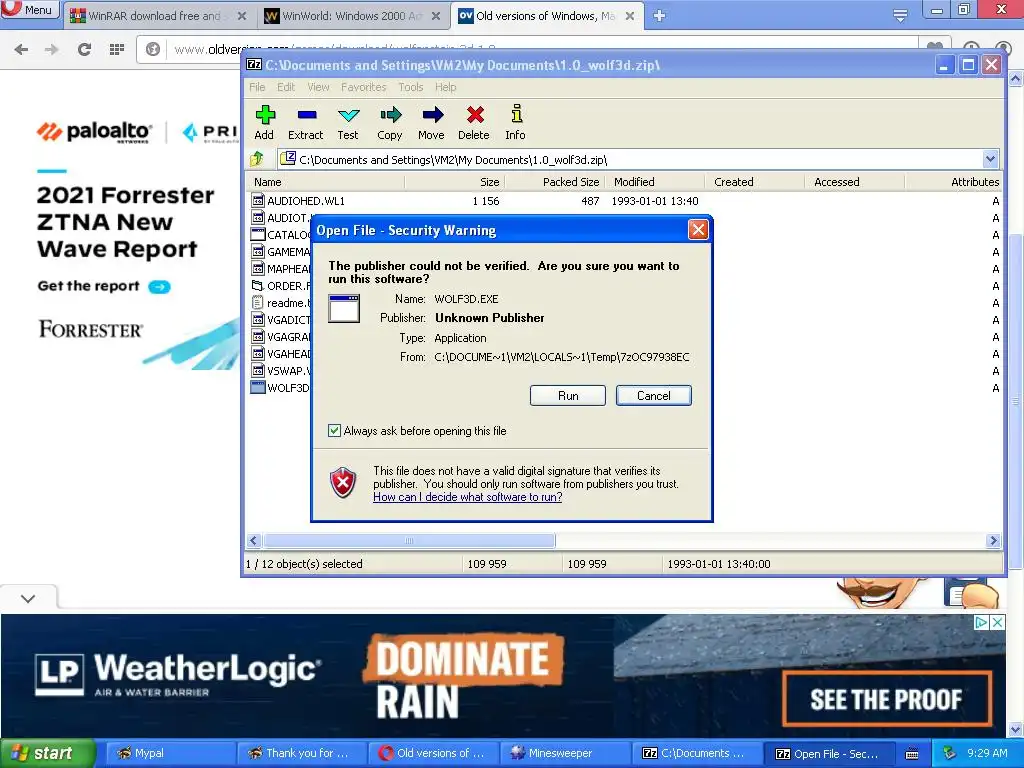Screen dimensions: 1024x768
Task: Click the Test toolbar icon
Action: coord(348,116)
